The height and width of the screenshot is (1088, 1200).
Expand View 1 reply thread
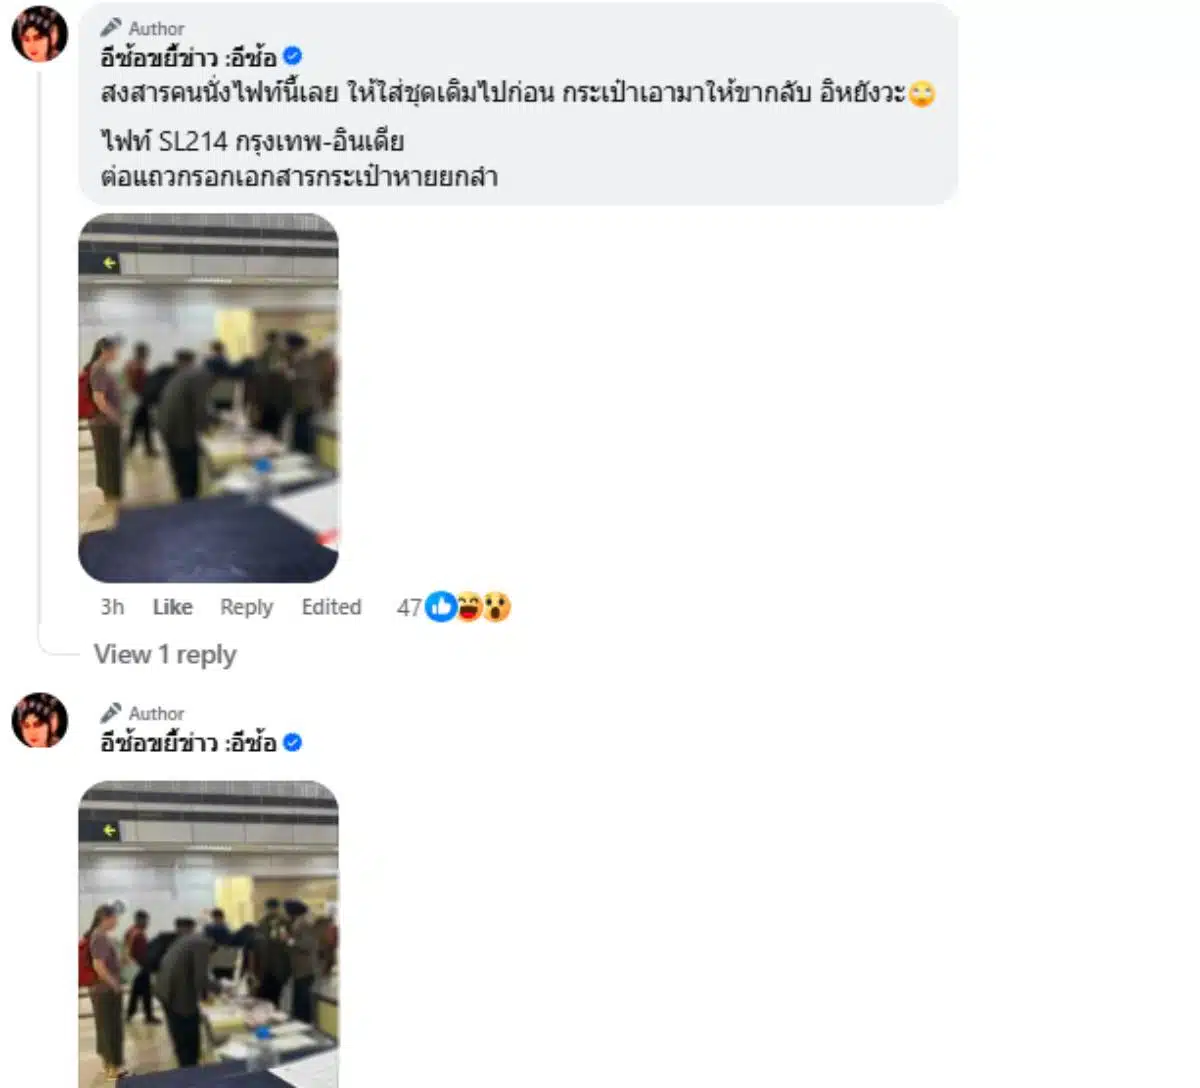click(165, 654)
